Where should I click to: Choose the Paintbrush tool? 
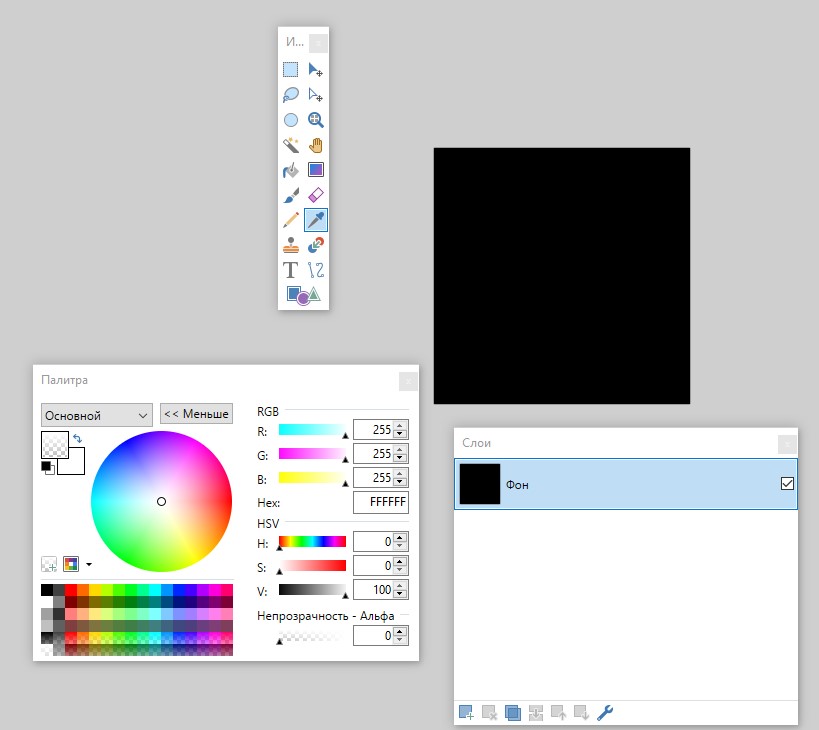coord(290,195)
